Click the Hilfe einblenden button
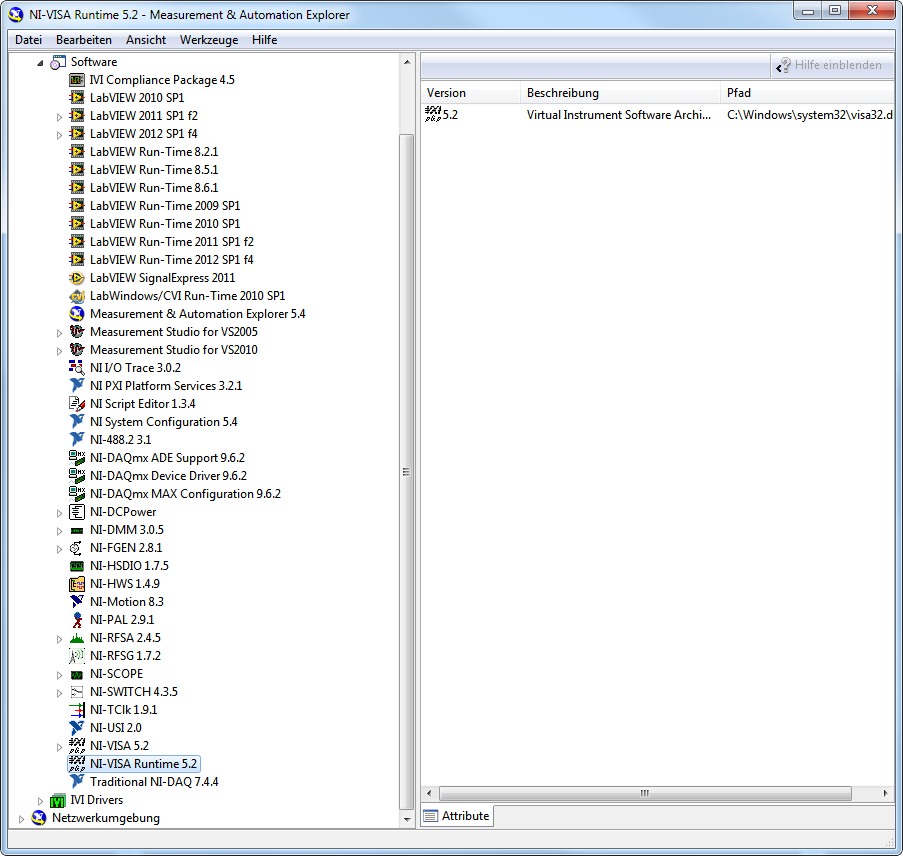The height and width of the screenshot is (856, 903). [830, 65]
